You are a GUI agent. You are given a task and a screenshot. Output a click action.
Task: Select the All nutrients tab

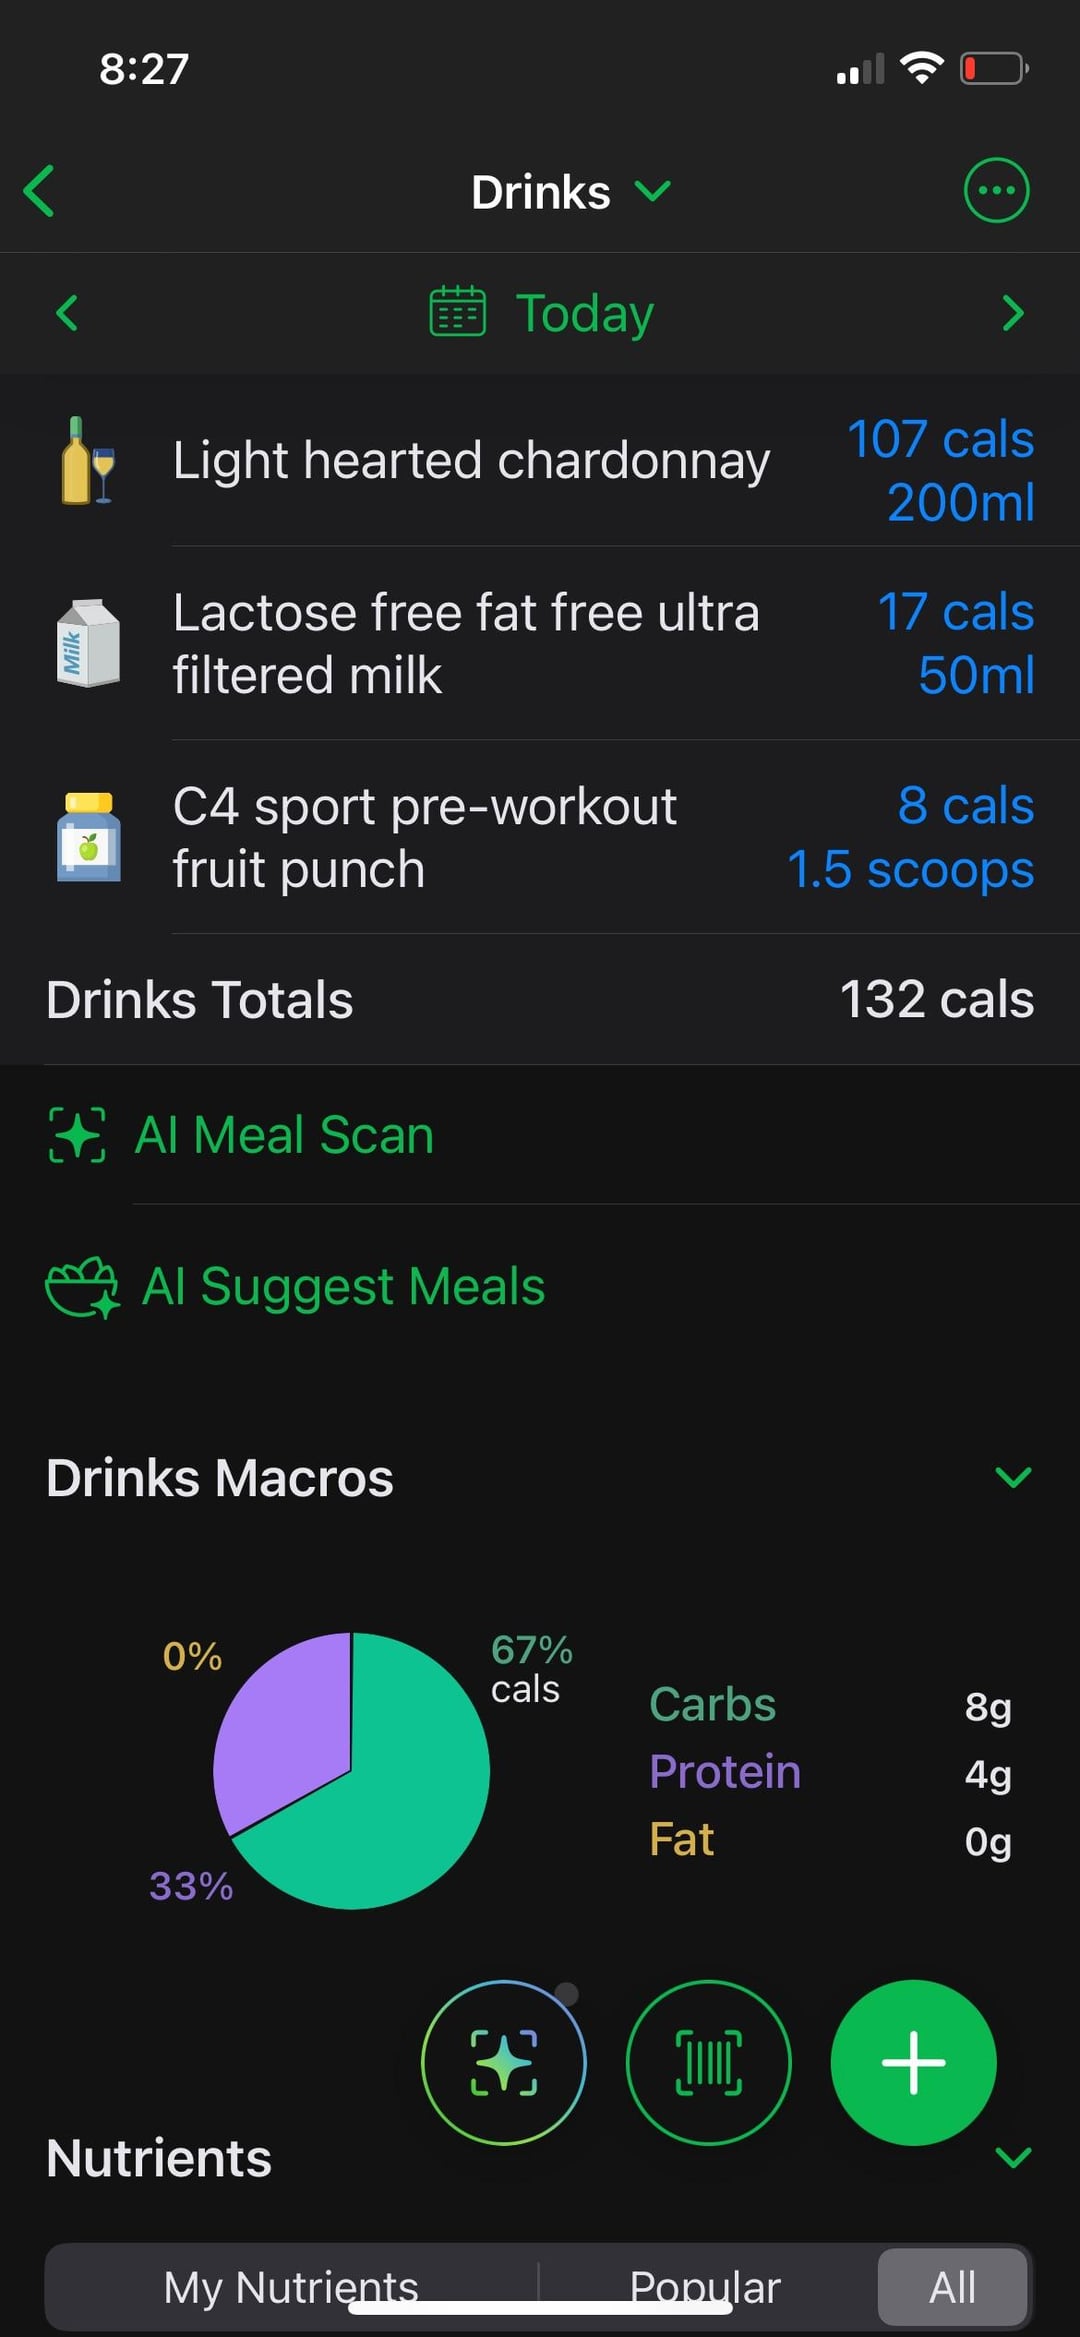pyautogui.click(x=952, y=2286)
